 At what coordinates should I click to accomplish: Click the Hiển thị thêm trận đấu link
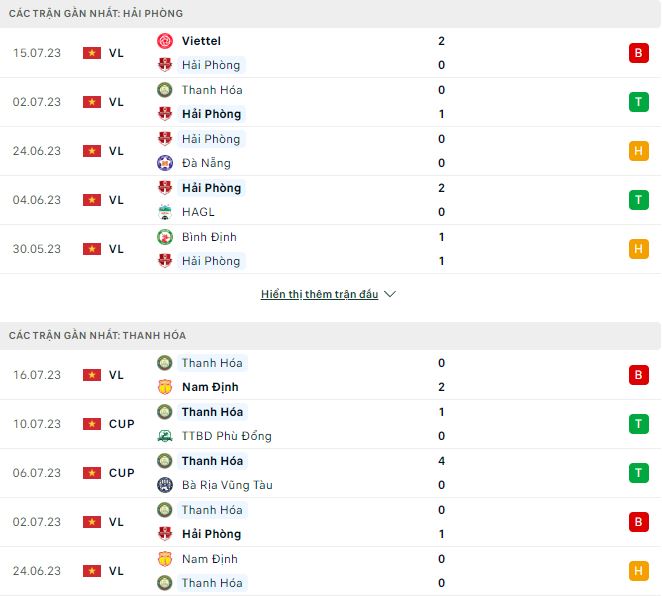tap(319, 295)
